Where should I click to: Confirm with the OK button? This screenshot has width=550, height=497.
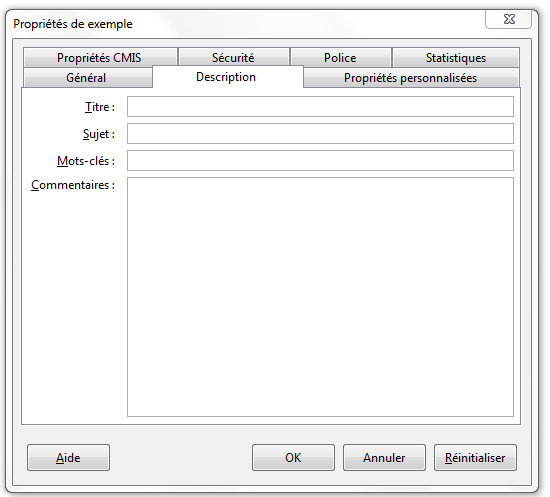pyautogui.click(x=293, y=458)
